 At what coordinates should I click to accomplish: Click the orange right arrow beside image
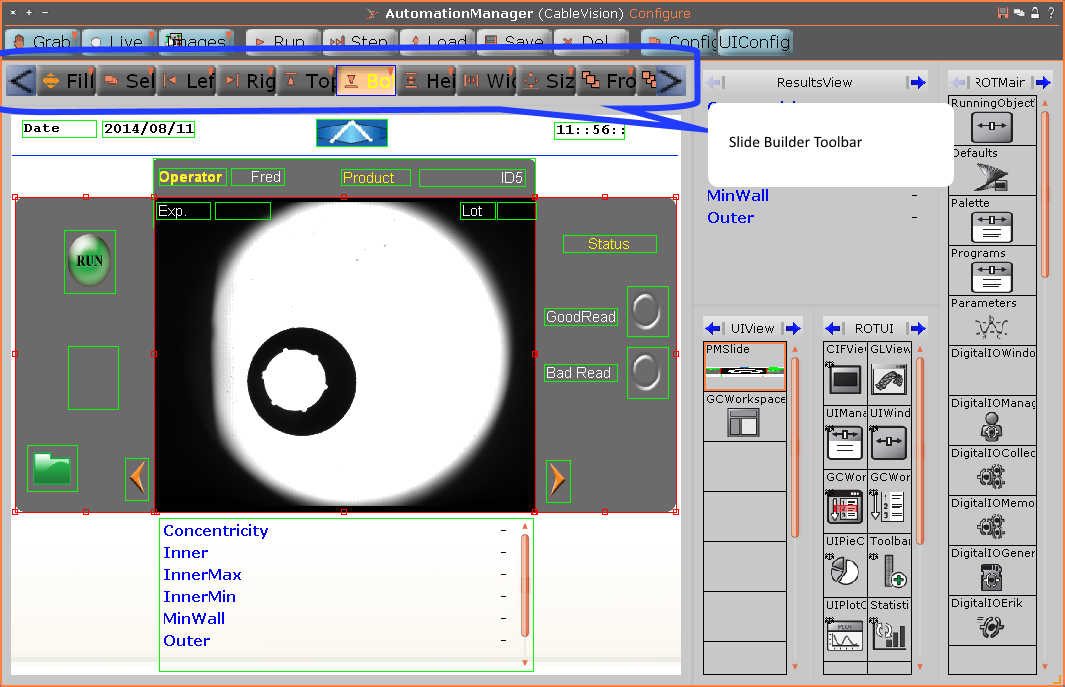558,480
